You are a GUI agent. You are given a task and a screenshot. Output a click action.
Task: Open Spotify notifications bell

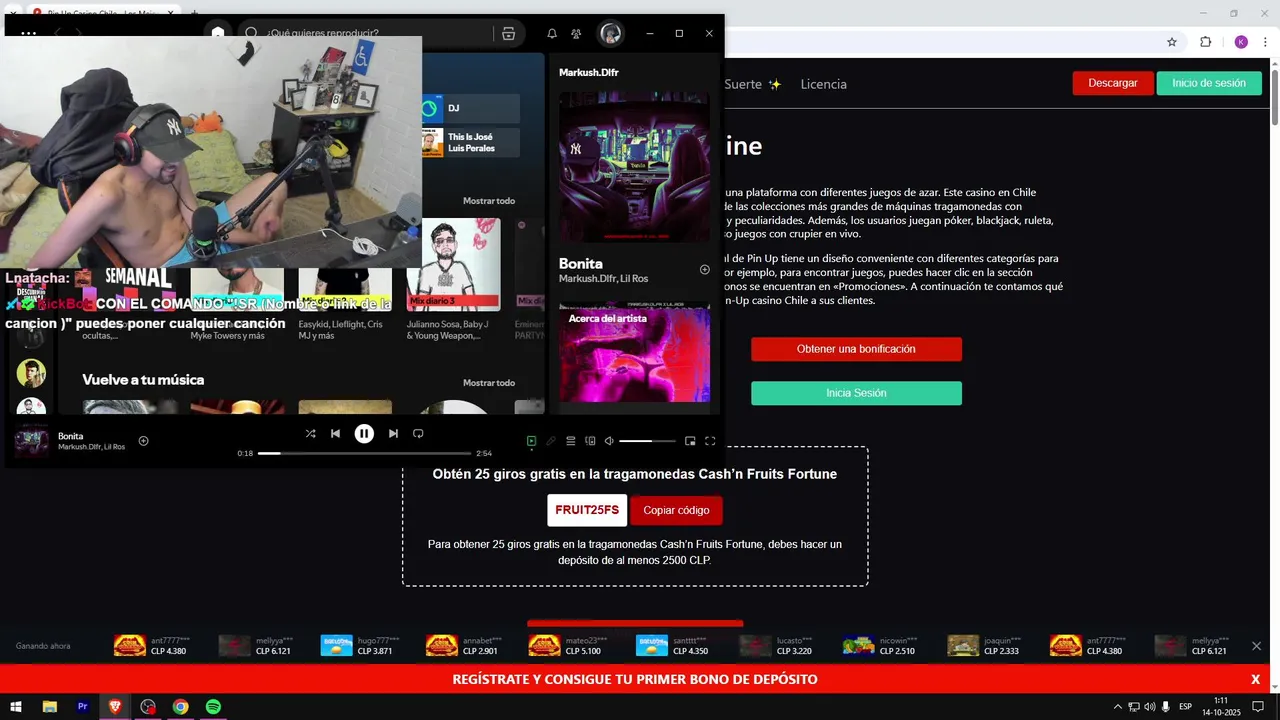click(x=552, y=33)
